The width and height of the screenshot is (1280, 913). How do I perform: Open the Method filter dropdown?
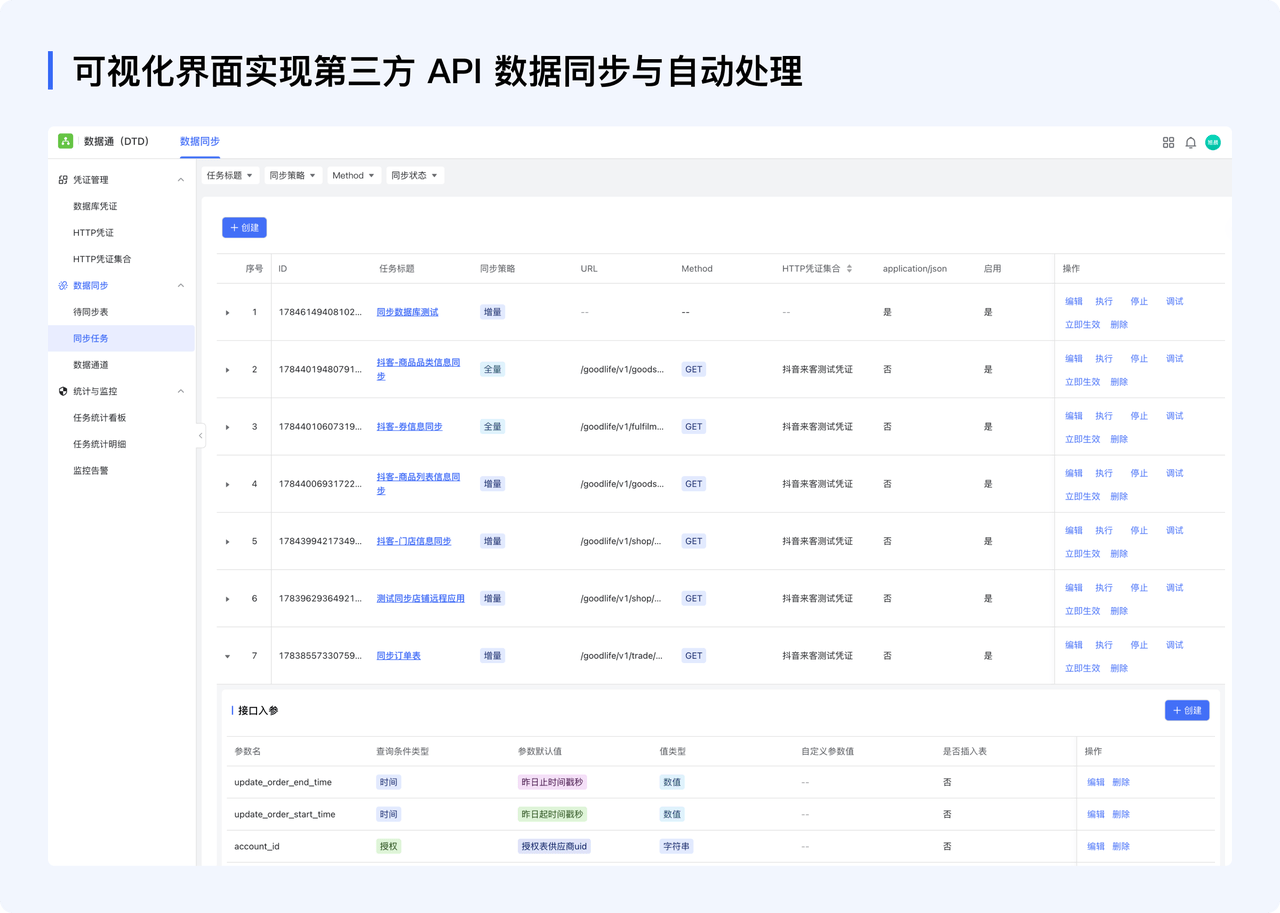(x=354, y=175)
